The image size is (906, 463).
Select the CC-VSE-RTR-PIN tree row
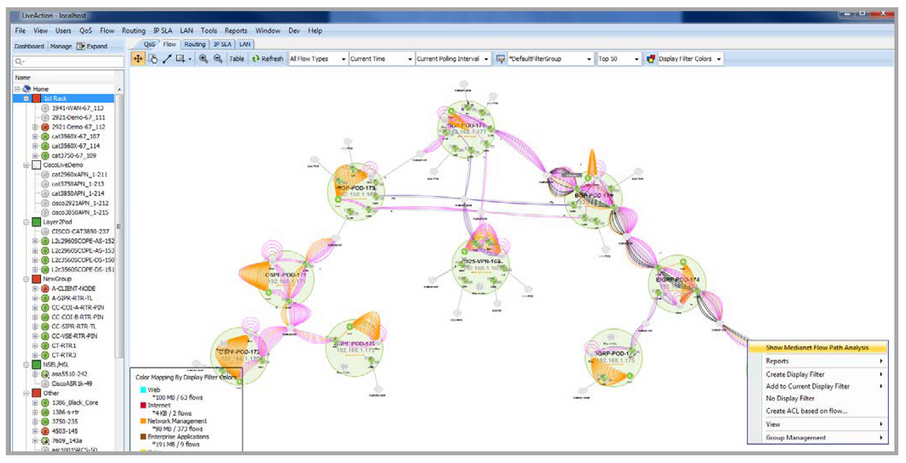point(74,336)
